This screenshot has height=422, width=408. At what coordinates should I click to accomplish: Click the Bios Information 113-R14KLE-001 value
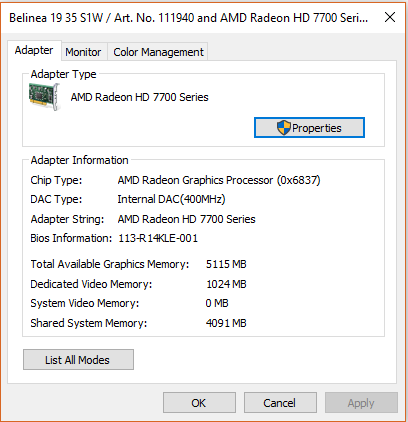pos(158,238)
